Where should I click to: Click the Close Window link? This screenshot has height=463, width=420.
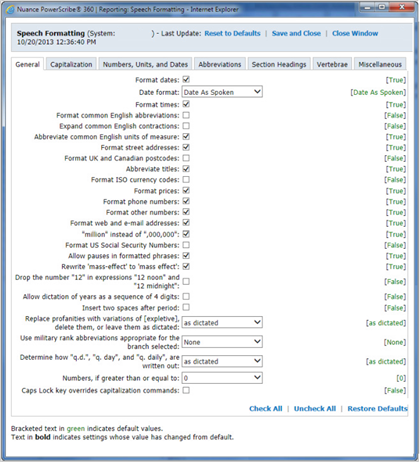[355, 33]
